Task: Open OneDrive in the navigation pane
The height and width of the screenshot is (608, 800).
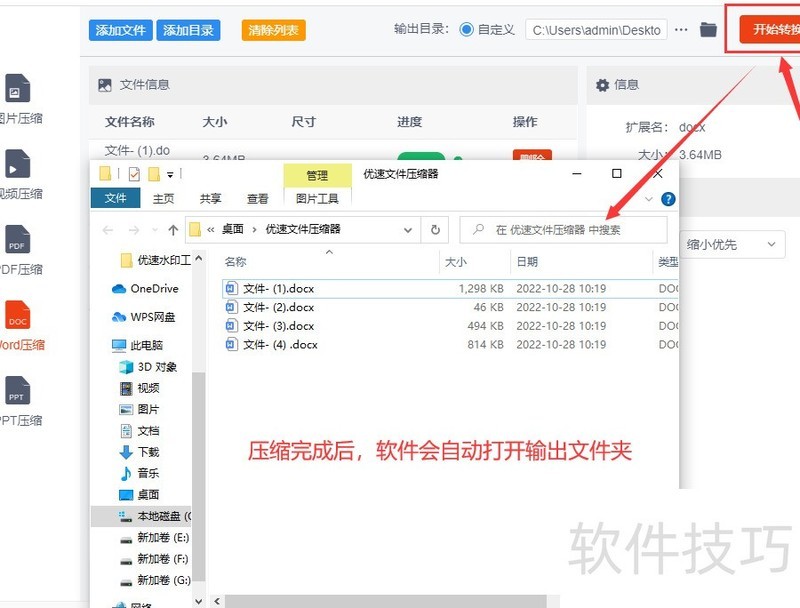Action: (x=145, y=289)
